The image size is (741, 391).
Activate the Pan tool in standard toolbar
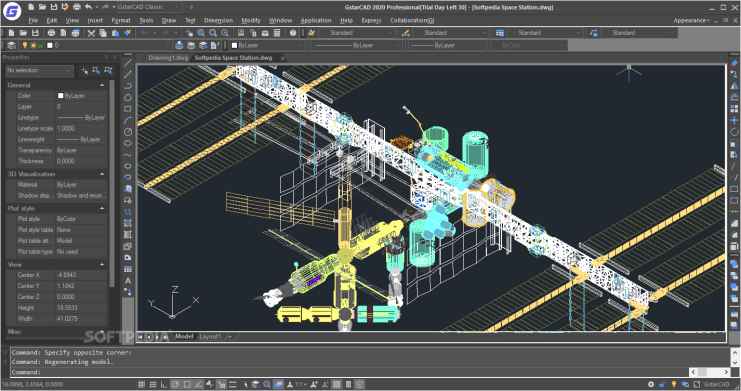coord(189,33)
